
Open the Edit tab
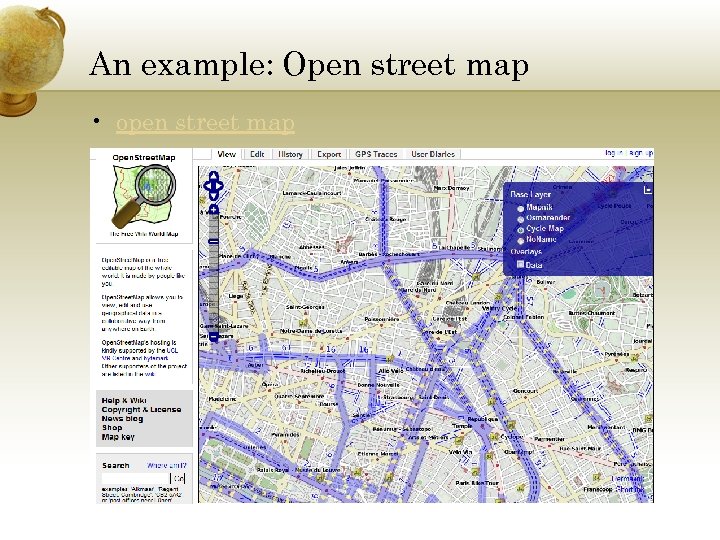click(257, 154)
